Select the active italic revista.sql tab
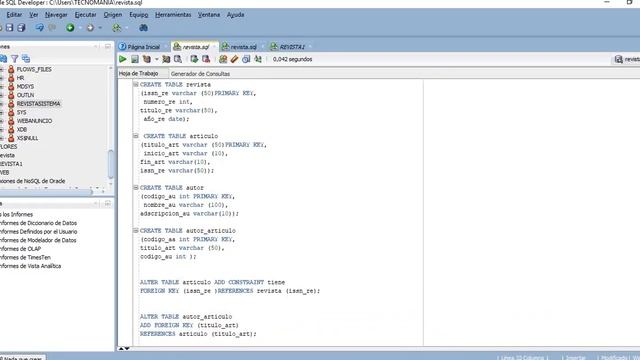This screenshot has width=640, height=360. pos(195,47)
